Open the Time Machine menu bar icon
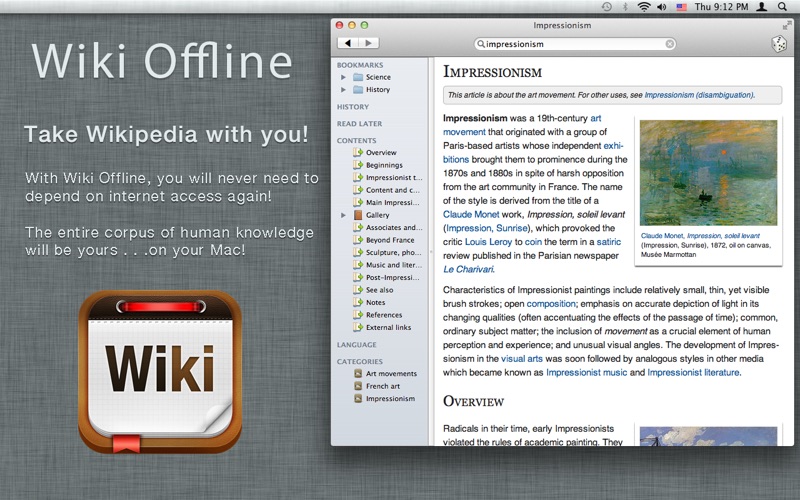 [x=607, y=7]
